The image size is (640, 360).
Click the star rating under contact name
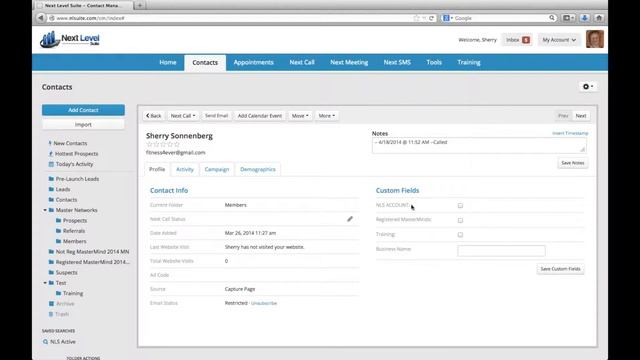163,144
